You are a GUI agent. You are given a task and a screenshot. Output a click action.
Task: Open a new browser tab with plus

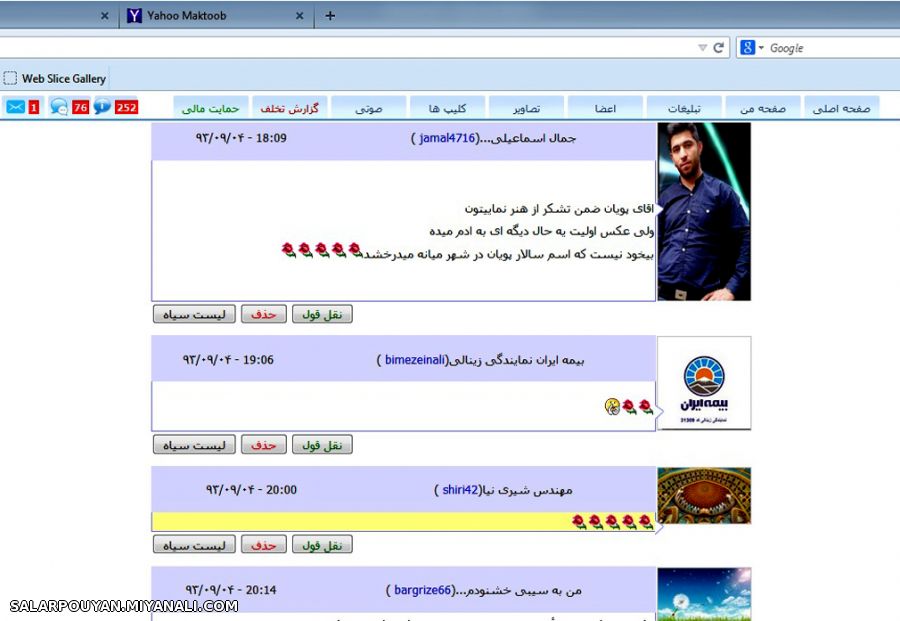click(x=330, y=15)
